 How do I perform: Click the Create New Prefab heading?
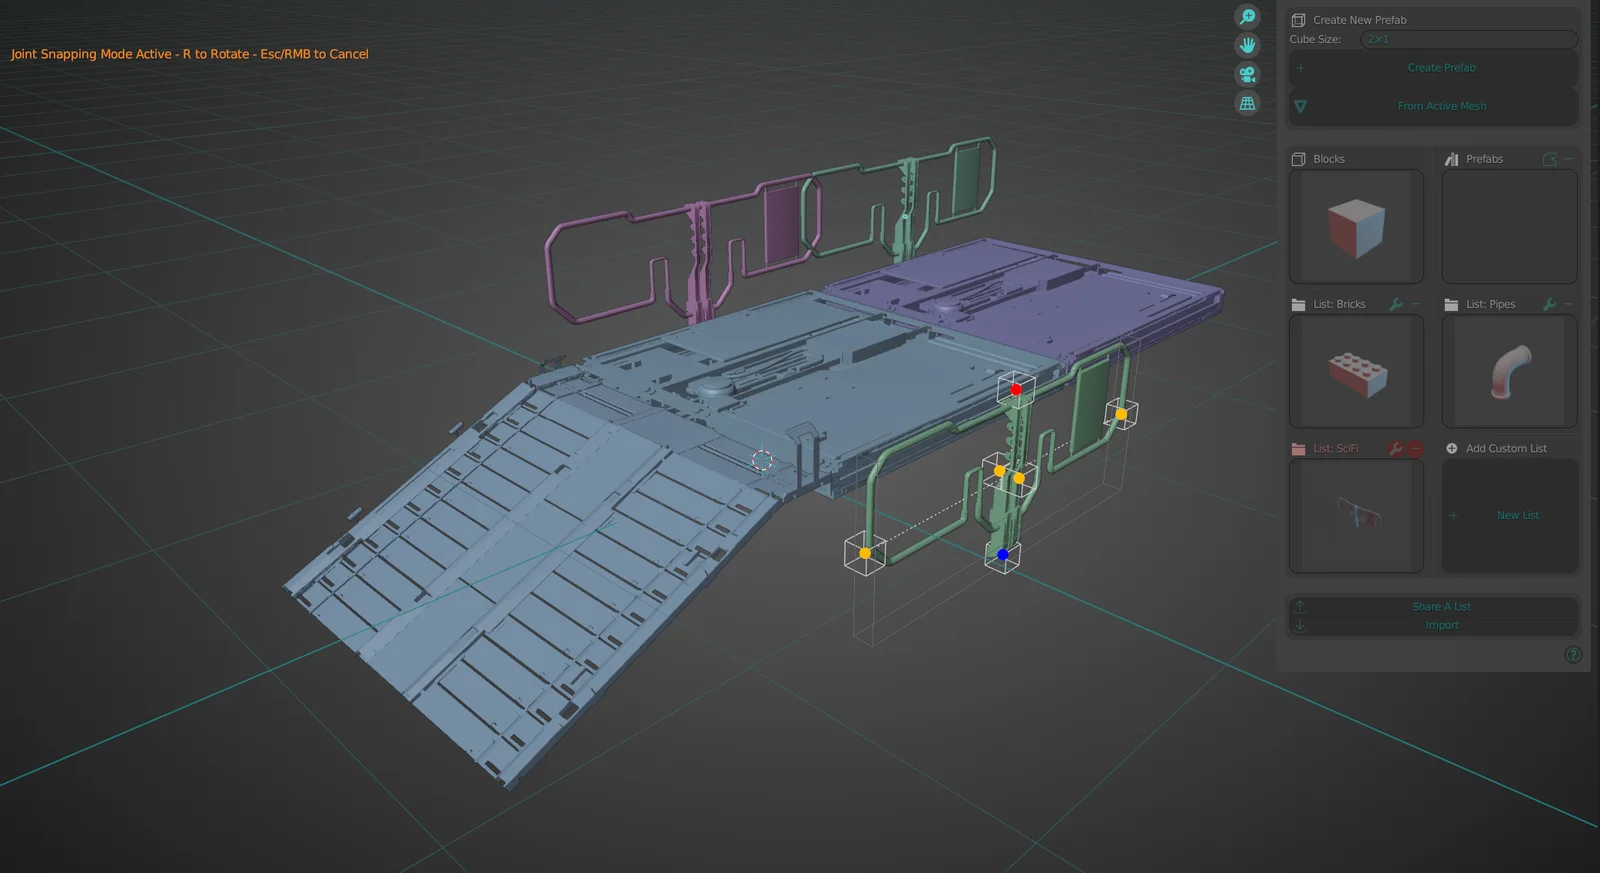click(x=1360, y=20)
